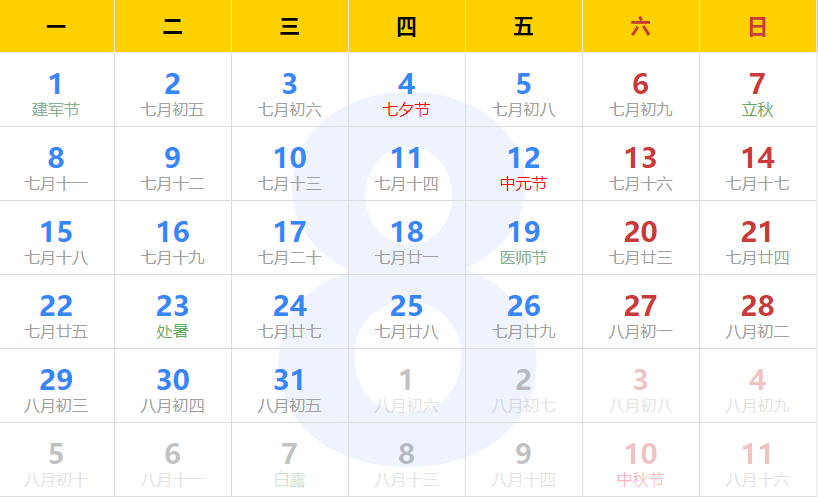The width and height of the screenshot is (818, 497).
Task: Open date 25 labeled 七月廿八
Action: (x=406, y=314)
